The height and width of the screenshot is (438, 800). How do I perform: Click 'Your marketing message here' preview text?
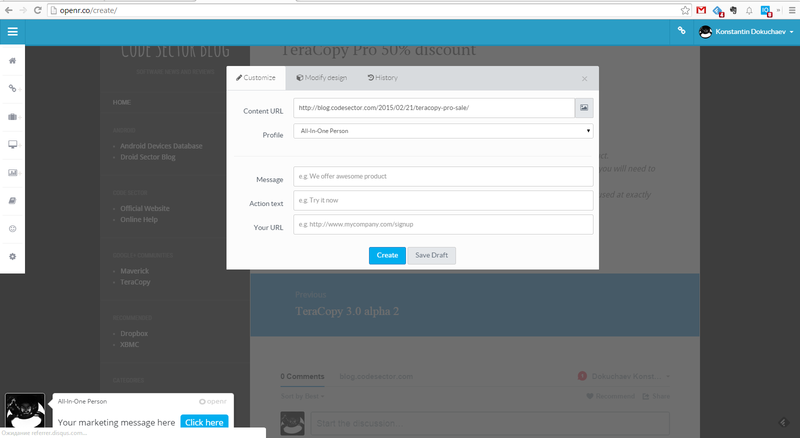click(116, 422)
